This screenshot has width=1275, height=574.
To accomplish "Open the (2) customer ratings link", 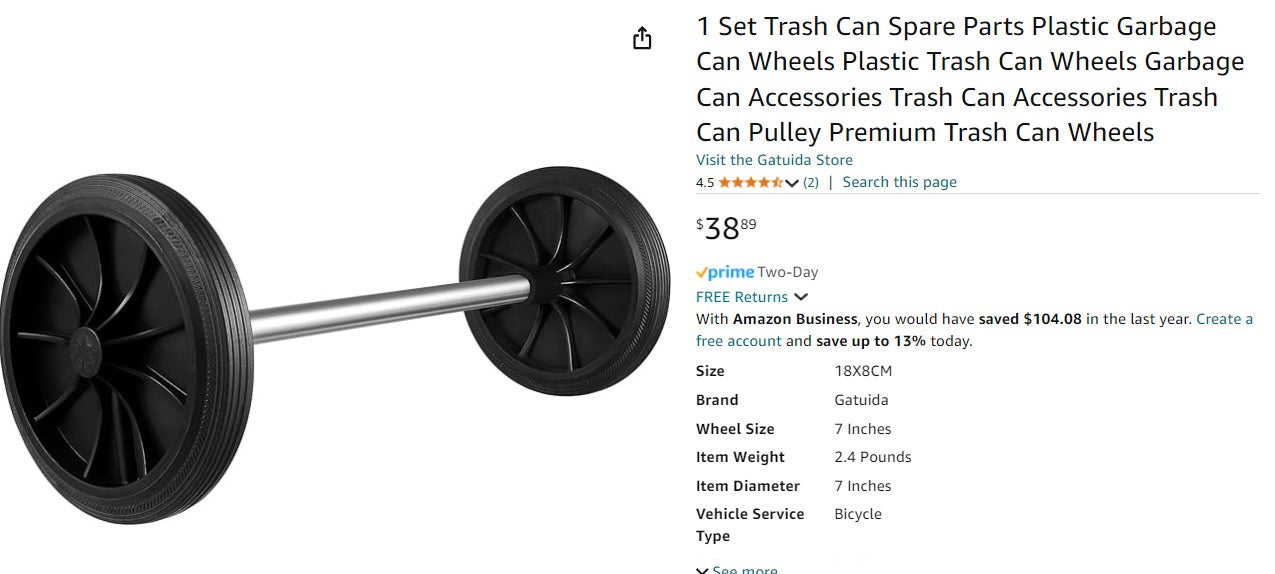I will coord(811,182).
